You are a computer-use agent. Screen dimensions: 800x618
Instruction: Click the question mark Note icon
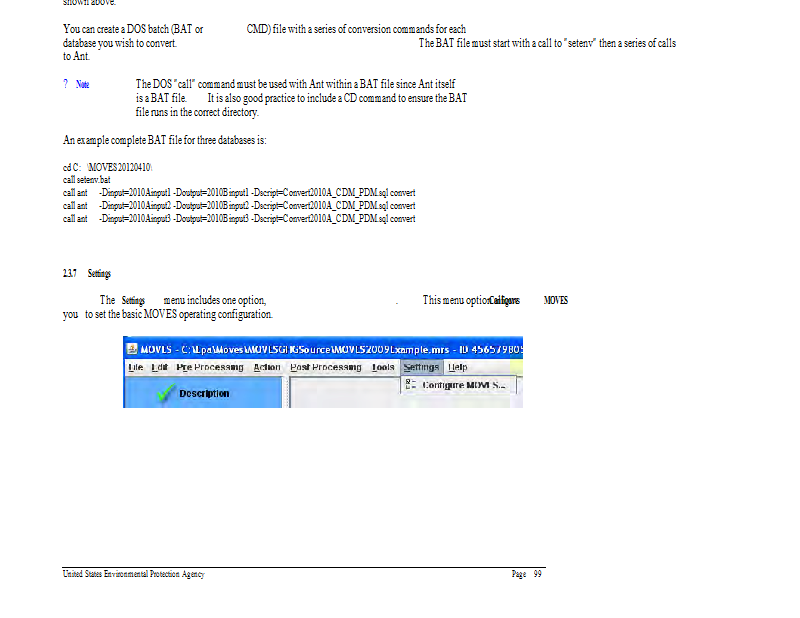tap(65, 85)
